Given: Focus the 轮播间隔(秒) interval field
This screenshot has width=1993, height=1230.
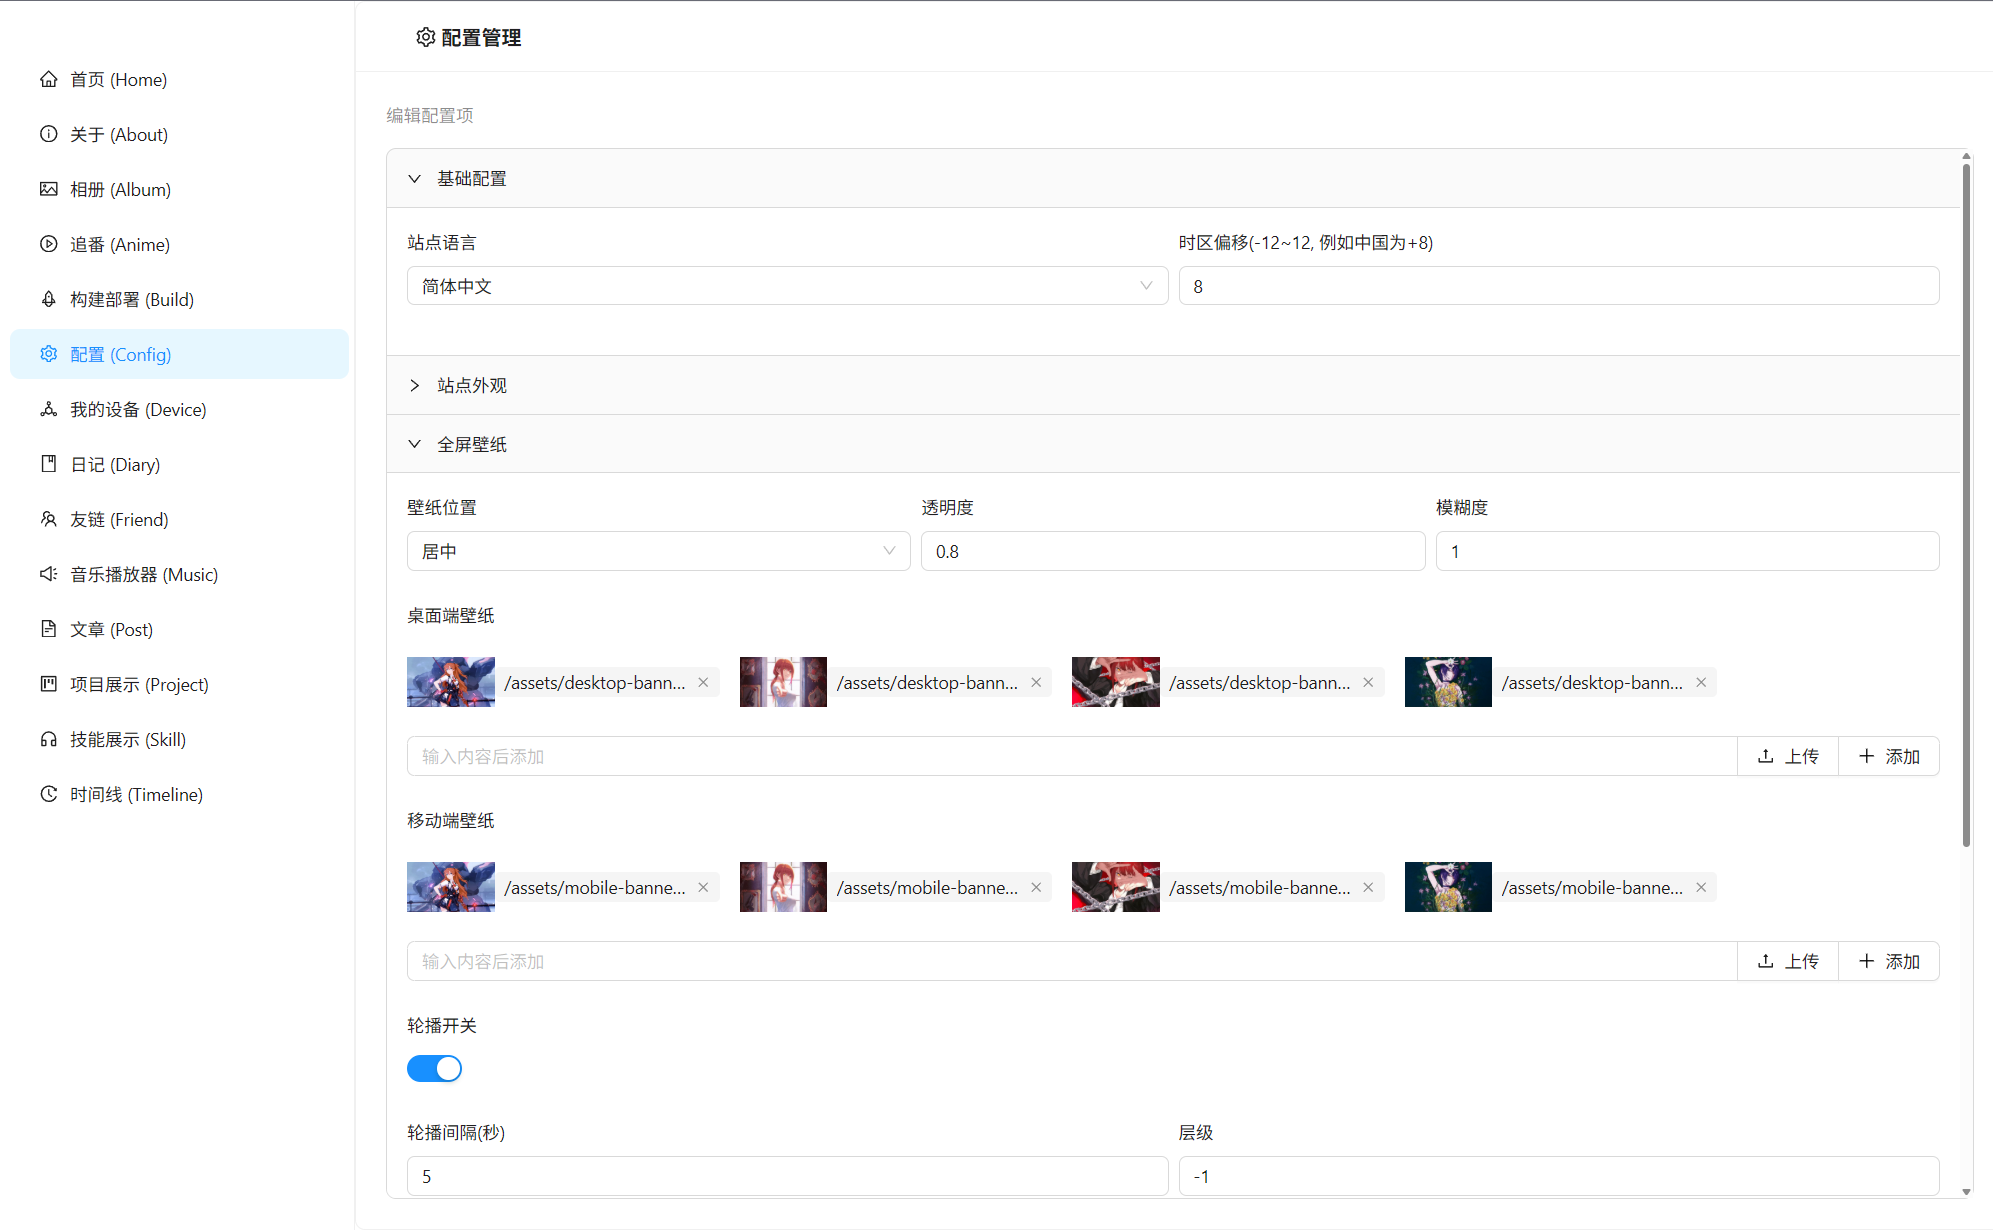Looking at the screenshot, I should pyautogui.click(x=787, y=1176).
